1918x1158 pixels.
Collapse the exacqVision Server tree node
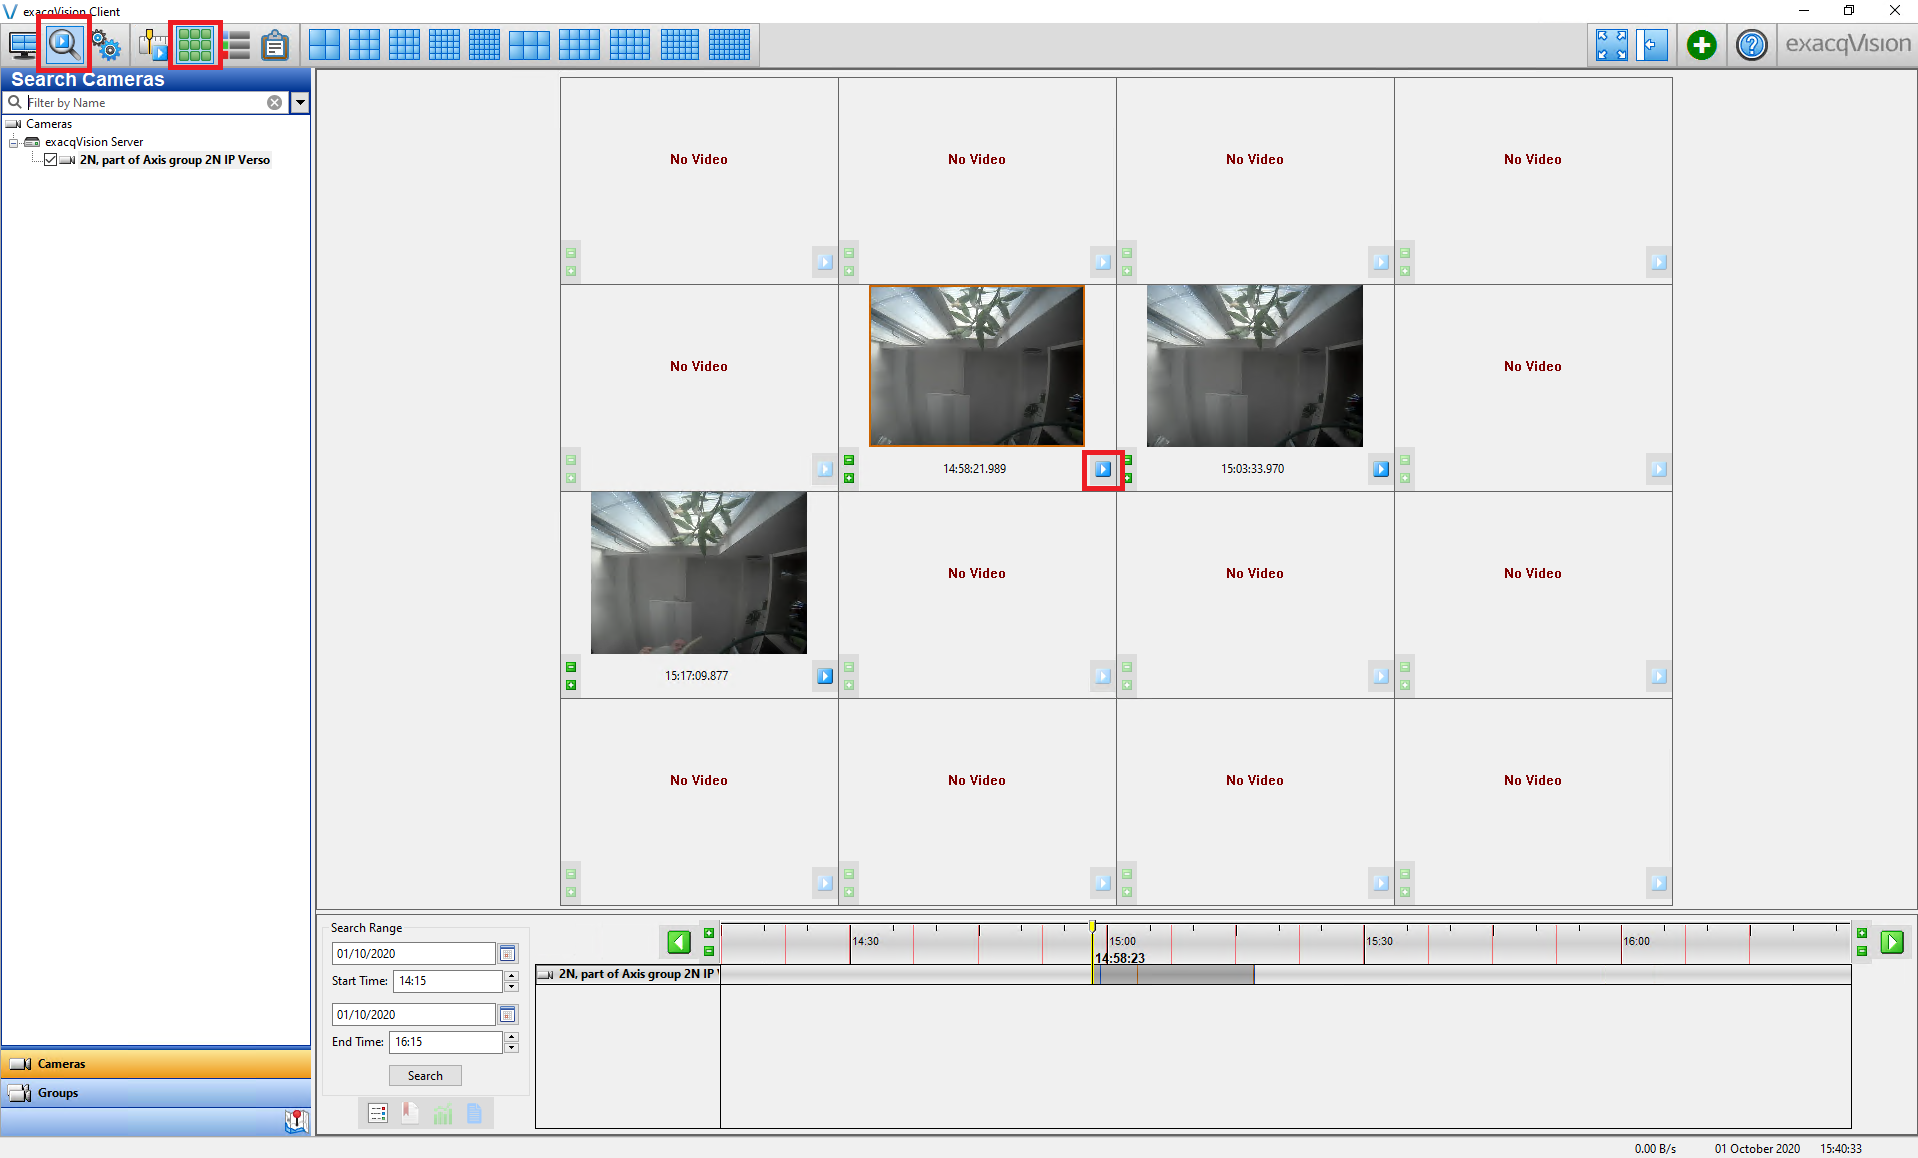pos(14,142)
